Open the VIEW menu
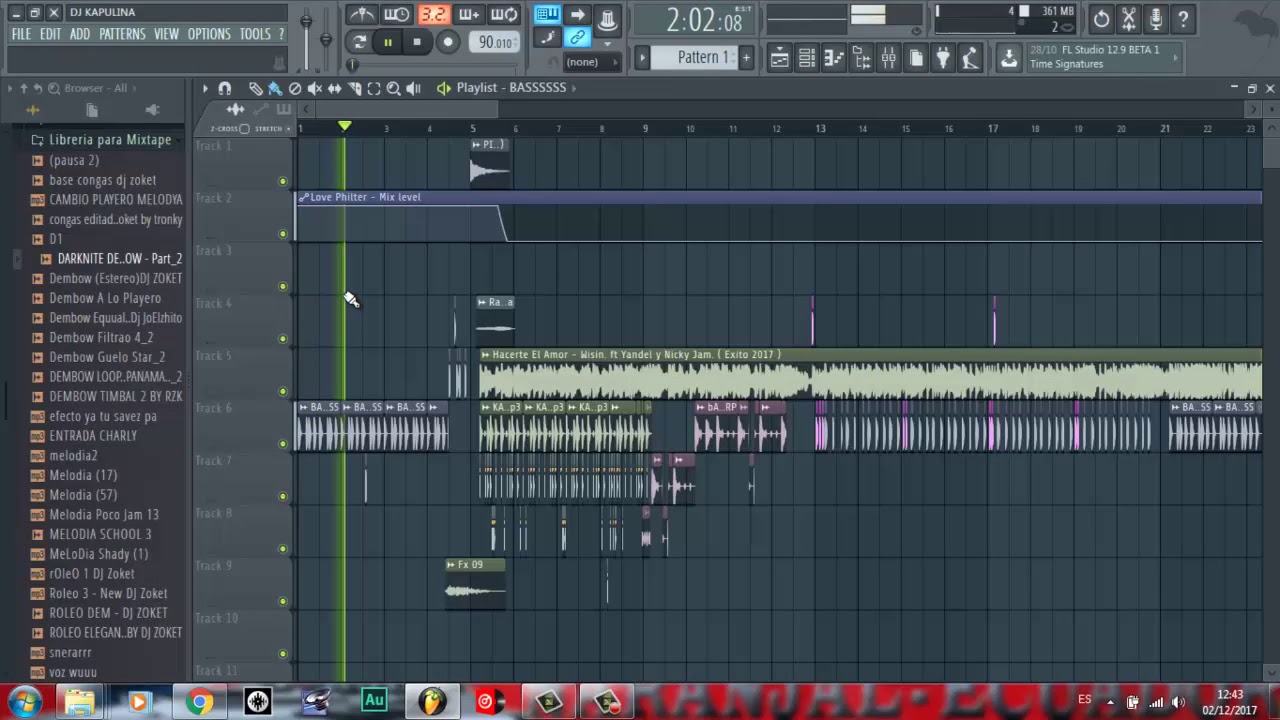This screenshot has height=720, width=1280. coord(166,34)
